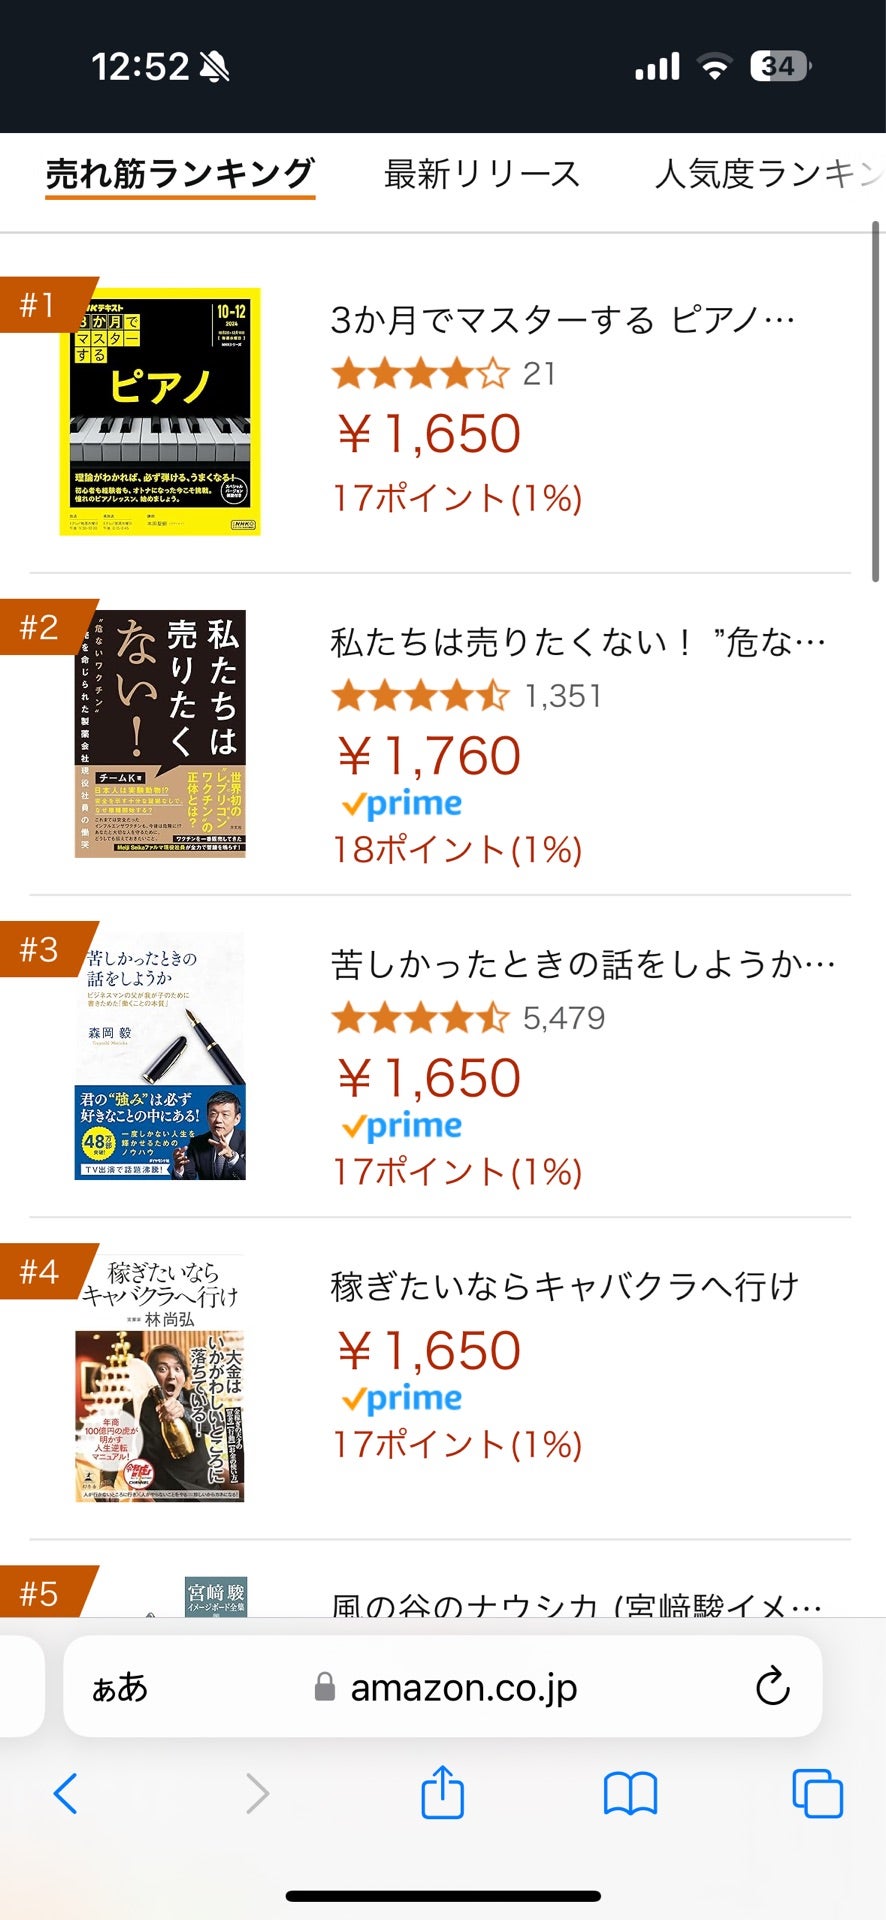
Task: Tap Safari's forward arrow
Action: (x=257, y=1794)
